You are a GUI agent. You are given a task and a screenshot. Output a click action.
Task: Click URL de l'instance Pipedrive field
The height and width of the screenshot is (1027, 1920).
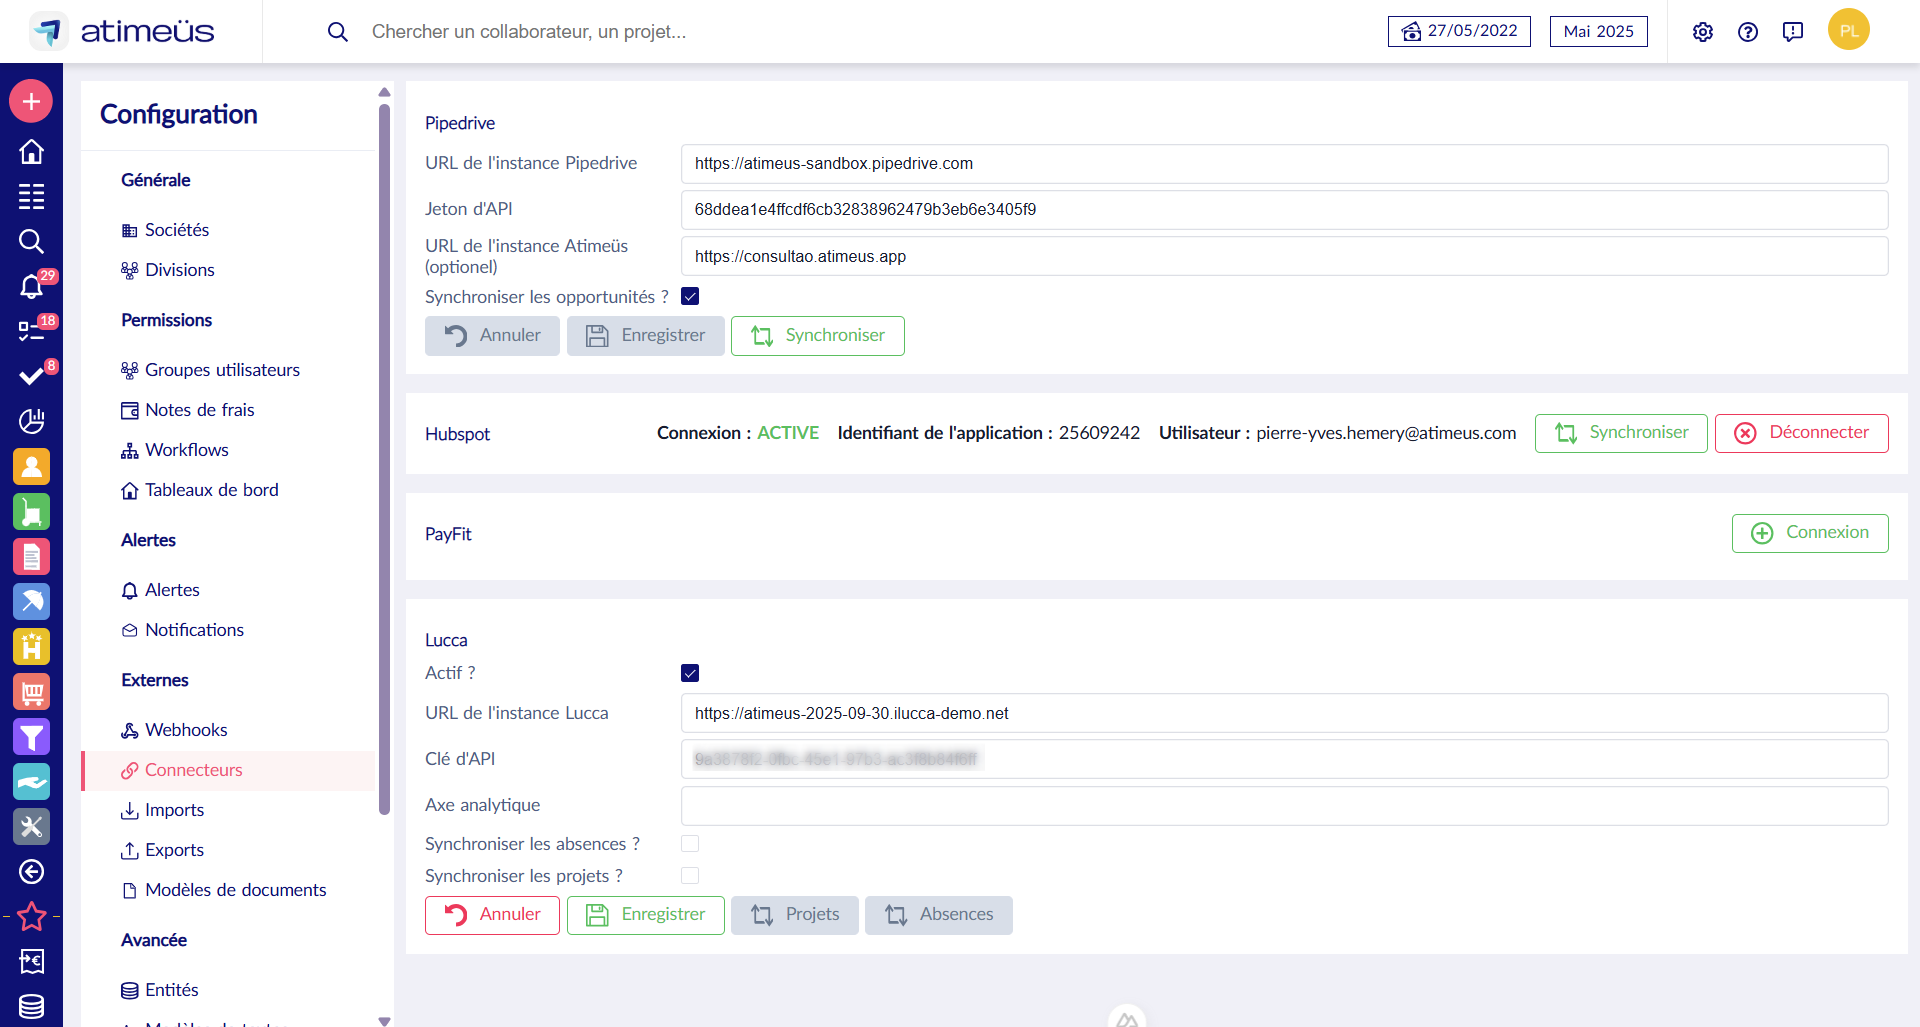pyautogui.click(x=1285, y=164)
